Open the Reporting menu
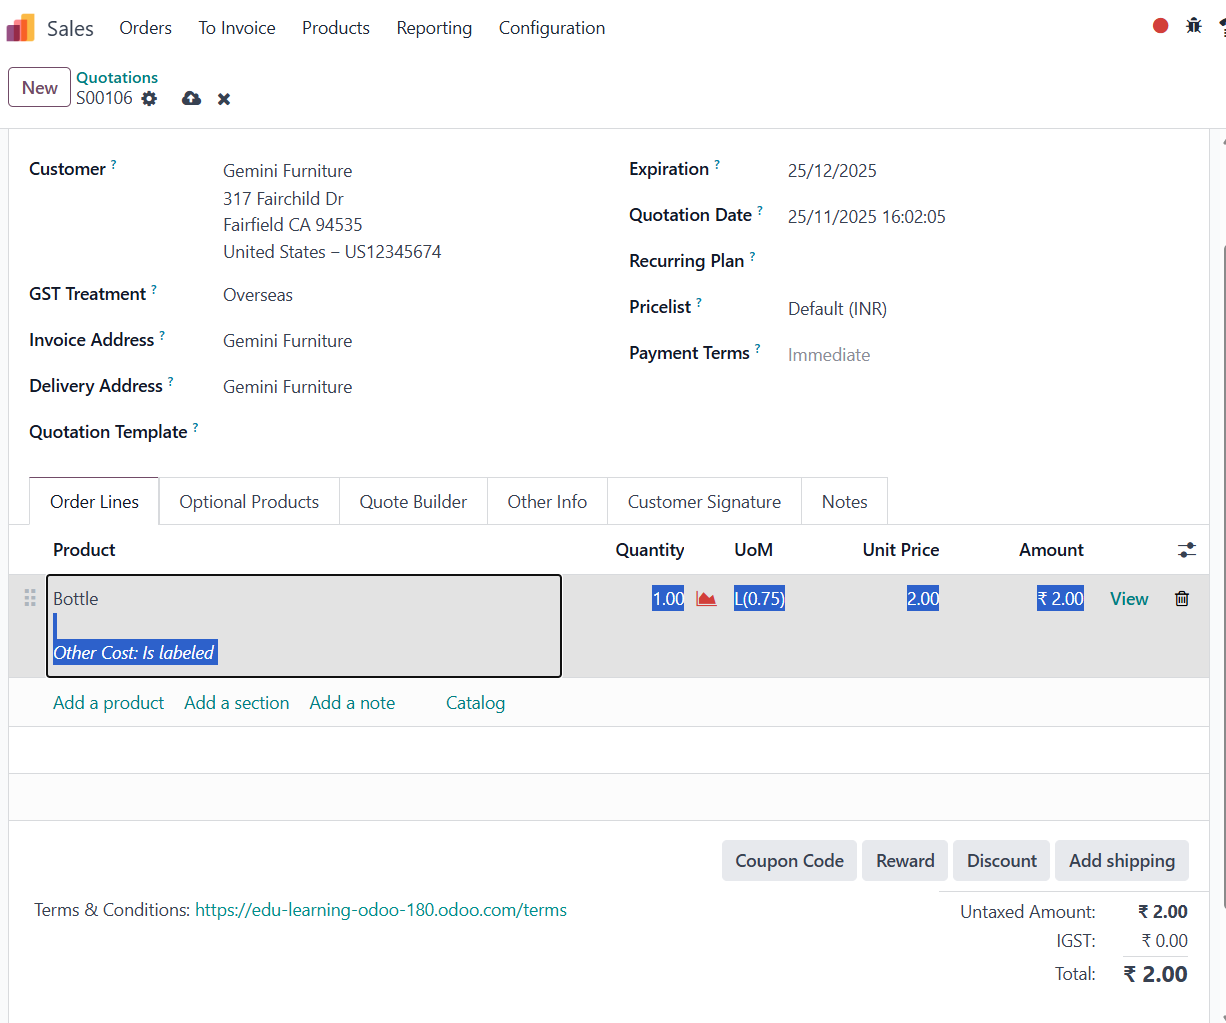The image size is (1226, 1023). (434, 28)
